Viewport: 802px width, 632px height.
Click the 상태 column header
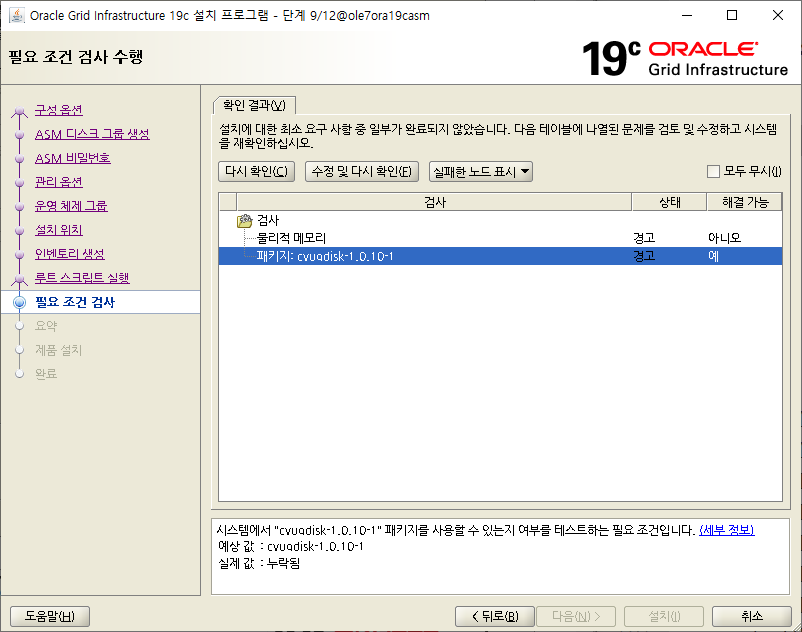coord(670,202)
